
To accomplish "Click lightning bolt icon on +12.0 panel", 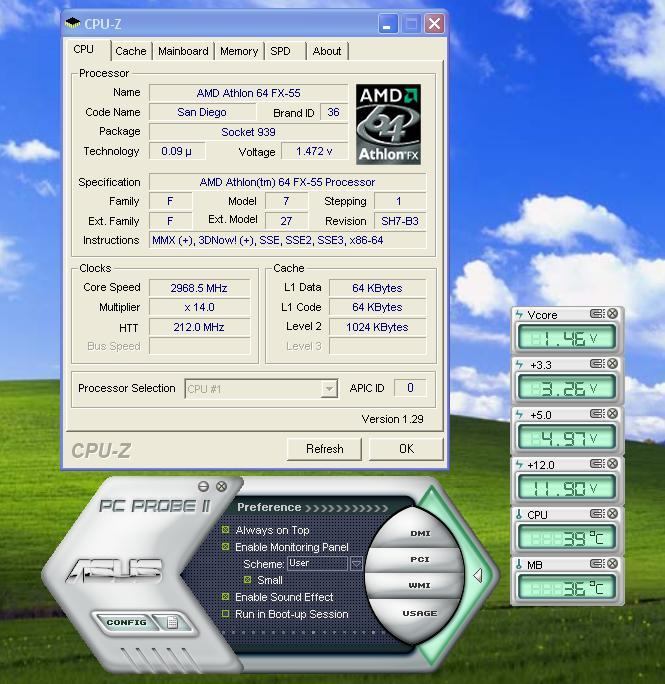I will (519, 464).
